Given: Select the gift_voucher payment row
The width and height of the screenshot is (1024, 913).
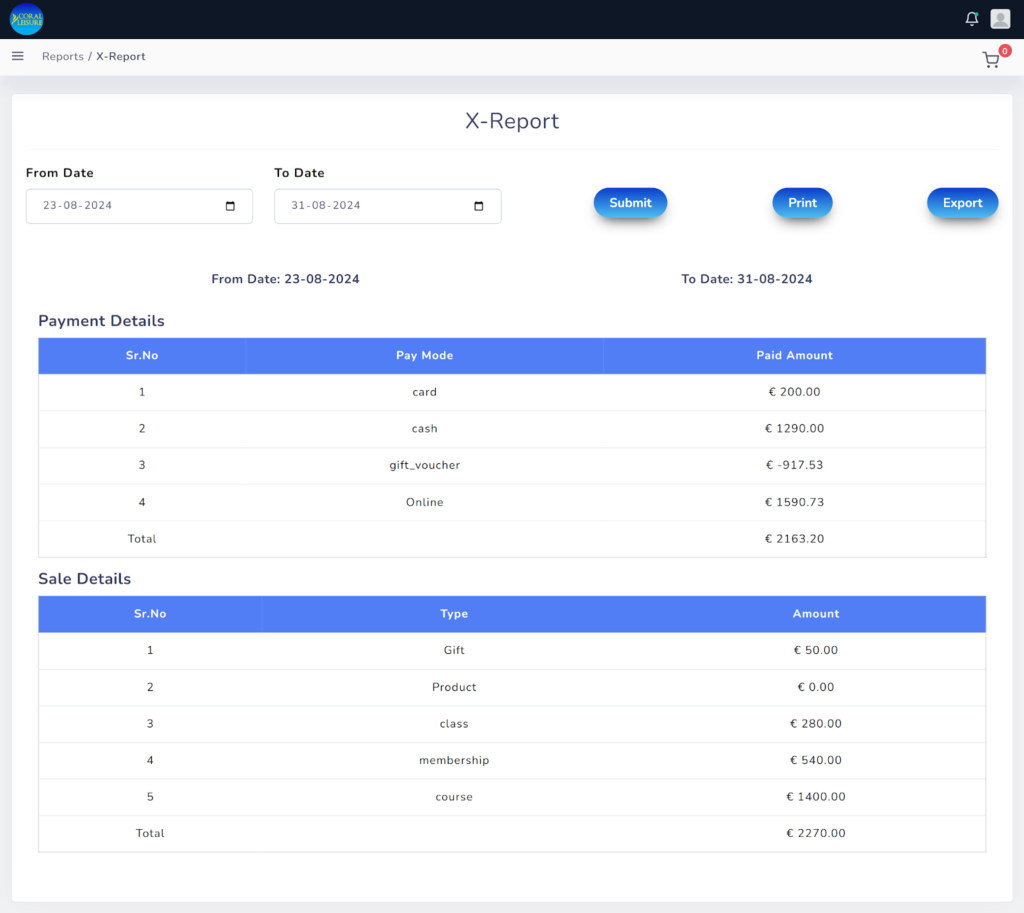Looking at the screenshot, I should point(424,466).
